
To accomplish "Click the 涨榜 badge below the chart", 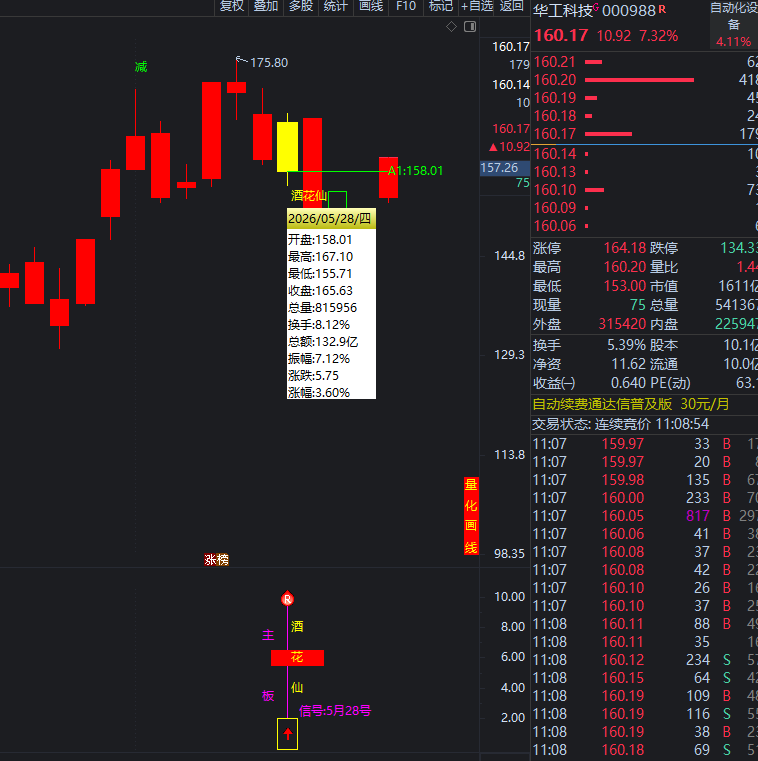I will 216,560.
